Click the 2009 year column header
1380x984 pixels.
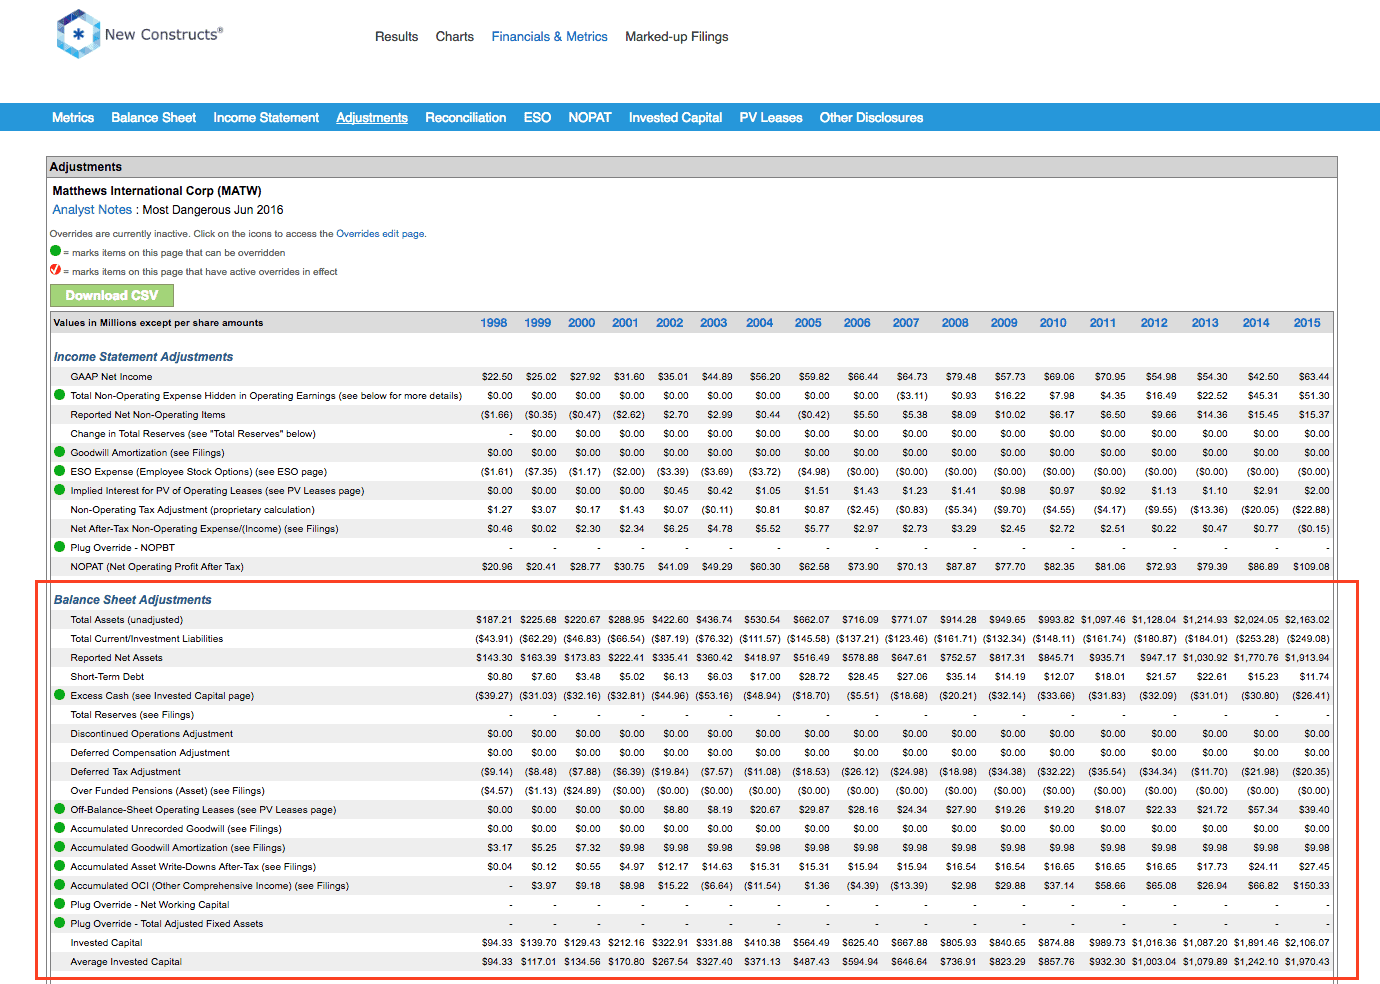tap(1004, 323)
